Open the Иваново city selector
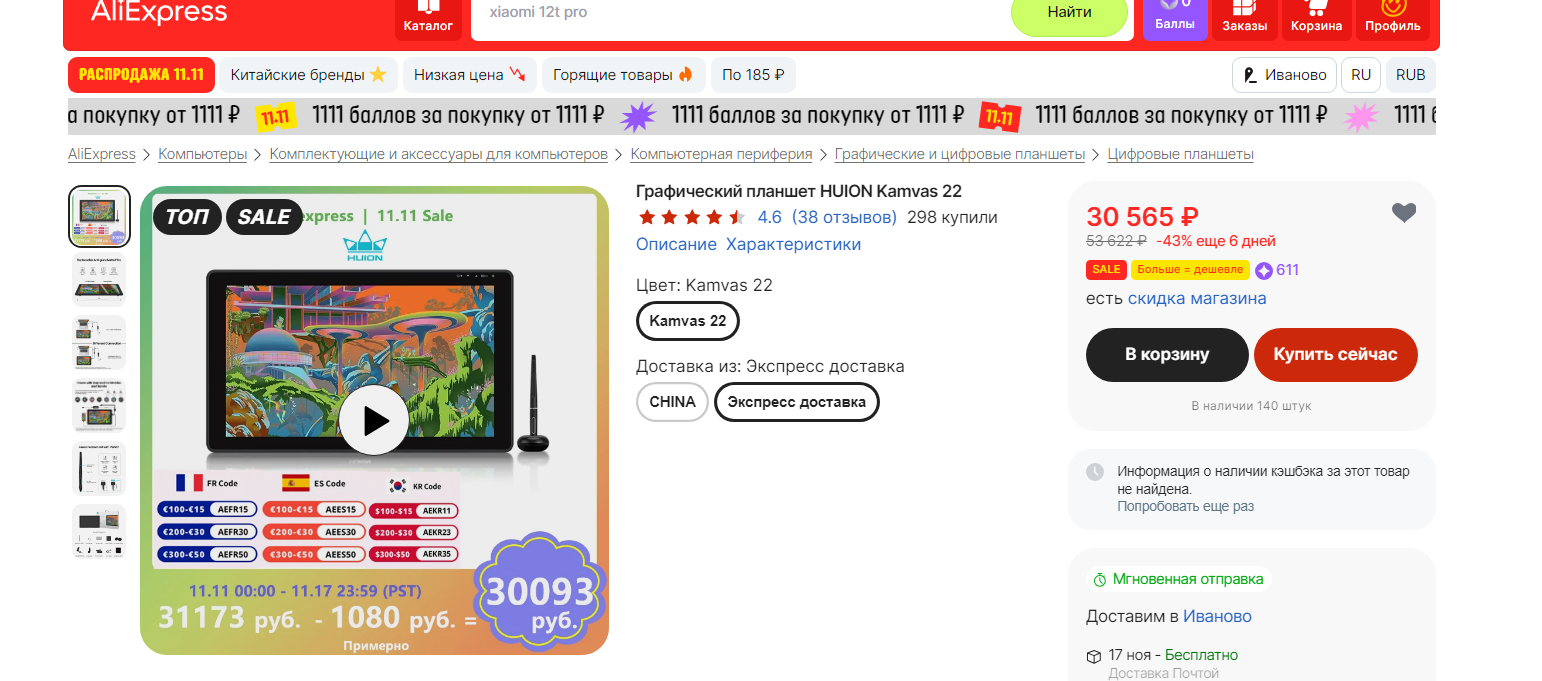The height and width of the screenshot is (681, 1542). [x=1284, y=75]
